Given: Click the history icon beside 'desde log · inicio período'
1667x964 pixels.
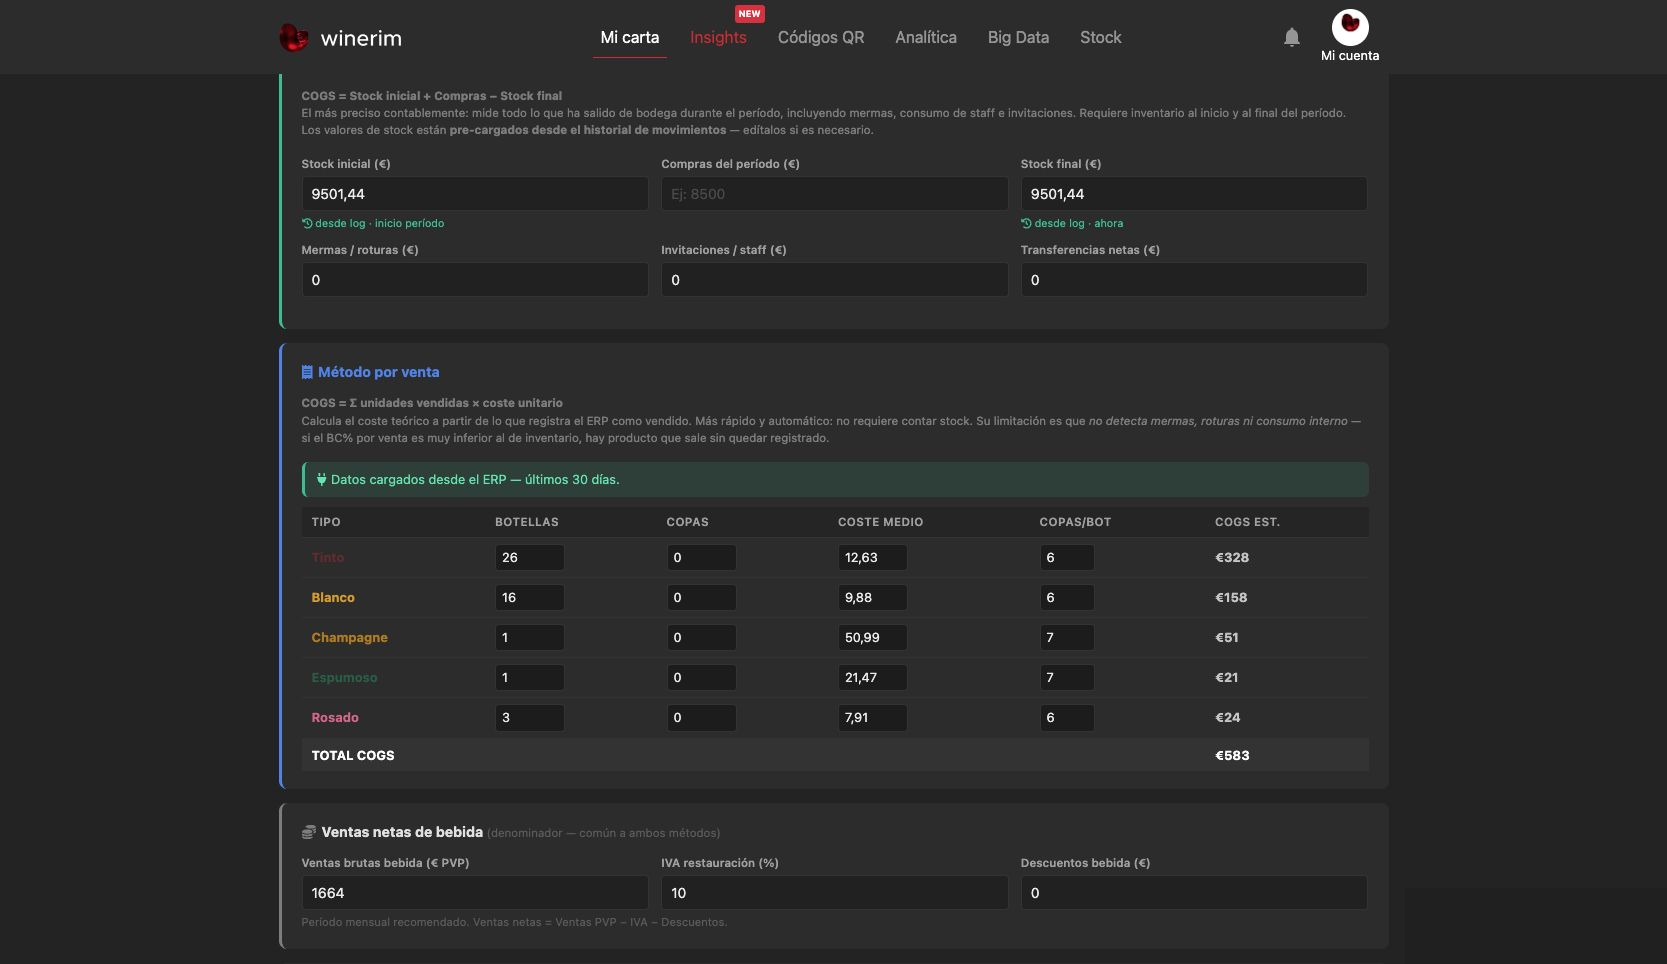Looking at the screenshot, I should point(307,223).
